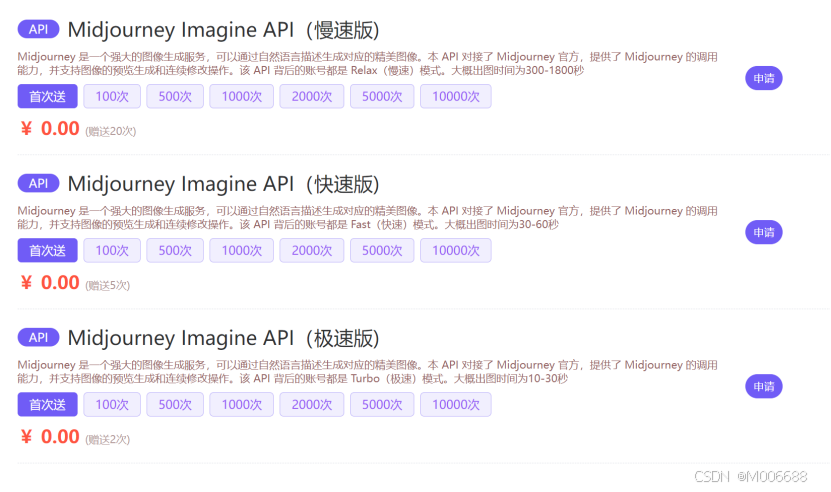Screen dimensions: 831x492
Task: Choose 500次 package for 快速版 API
Action: [175, 250]
